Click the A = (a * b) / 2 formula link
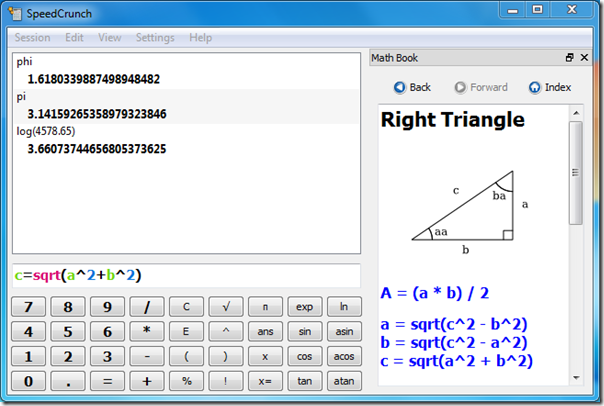The image size is (604, 406). 435,293
